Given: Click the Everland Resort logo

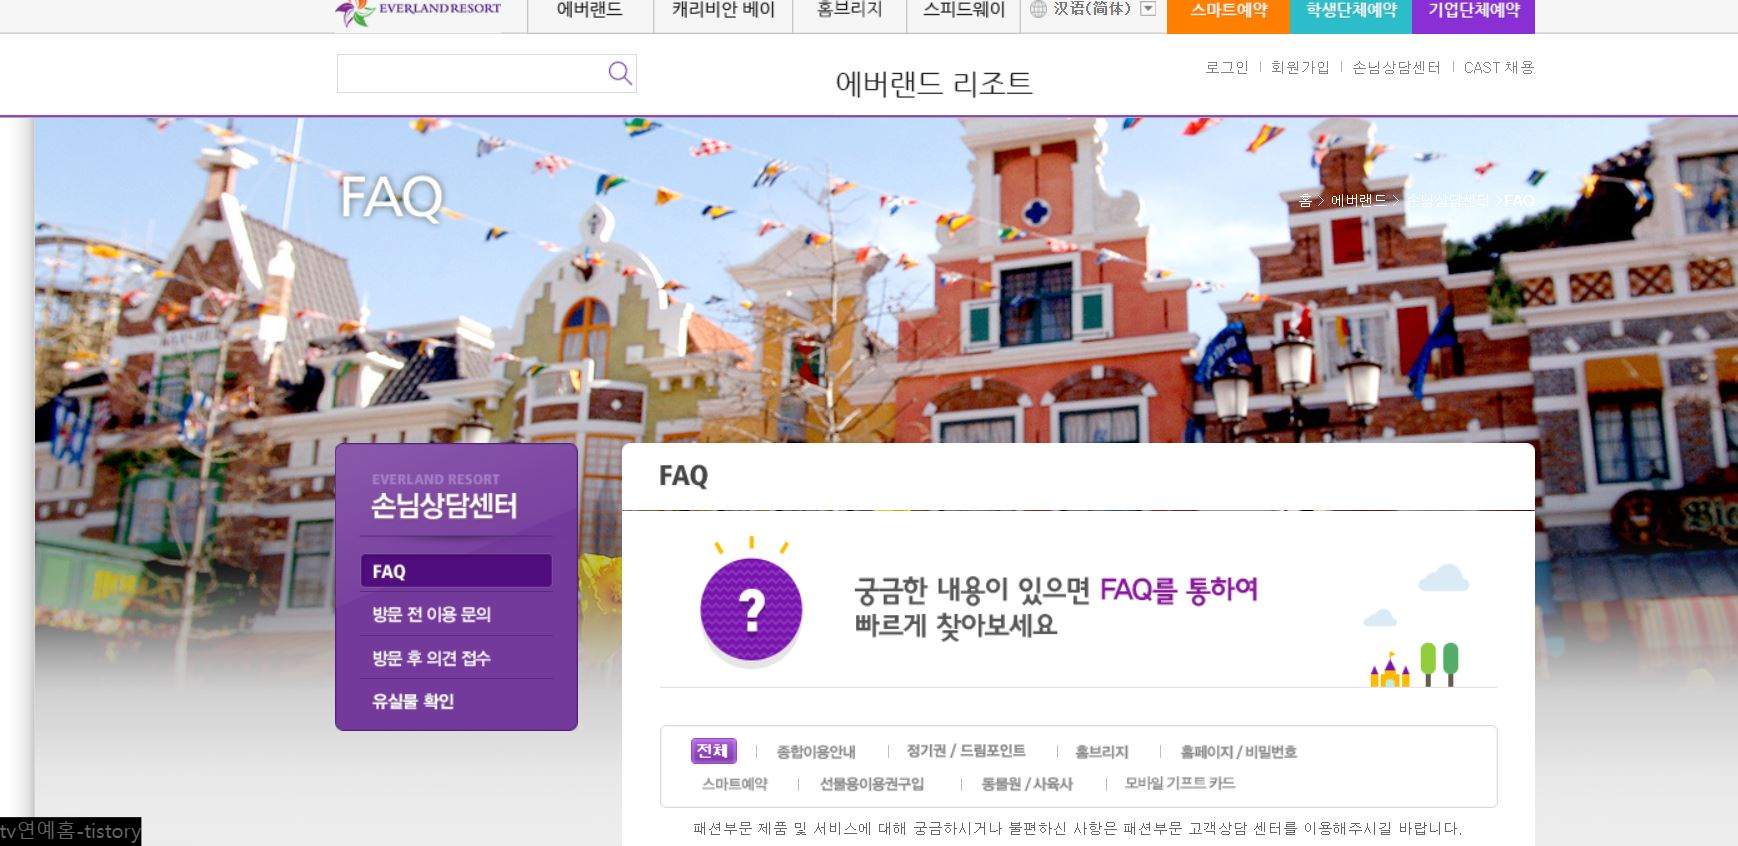Looking at the screenshot, I should (418, 11).
